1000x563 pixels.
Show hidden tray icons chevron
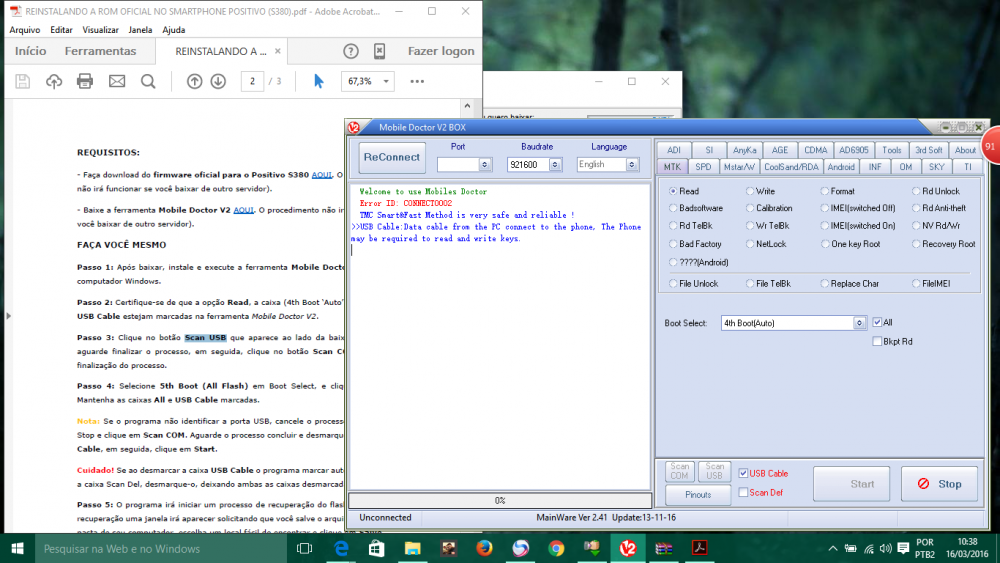pos(833,548)
